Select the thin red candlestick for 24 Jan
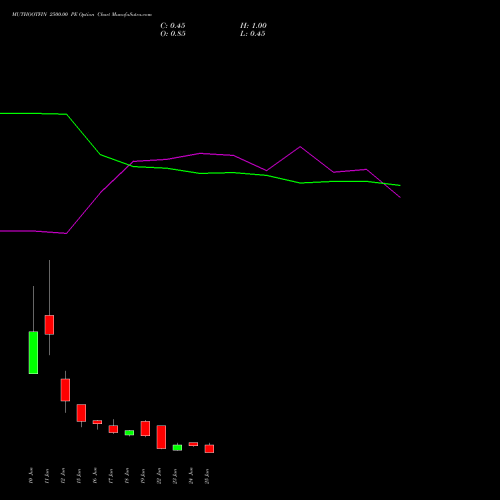The width and height of the screenshot is (500, 500). 193,444
